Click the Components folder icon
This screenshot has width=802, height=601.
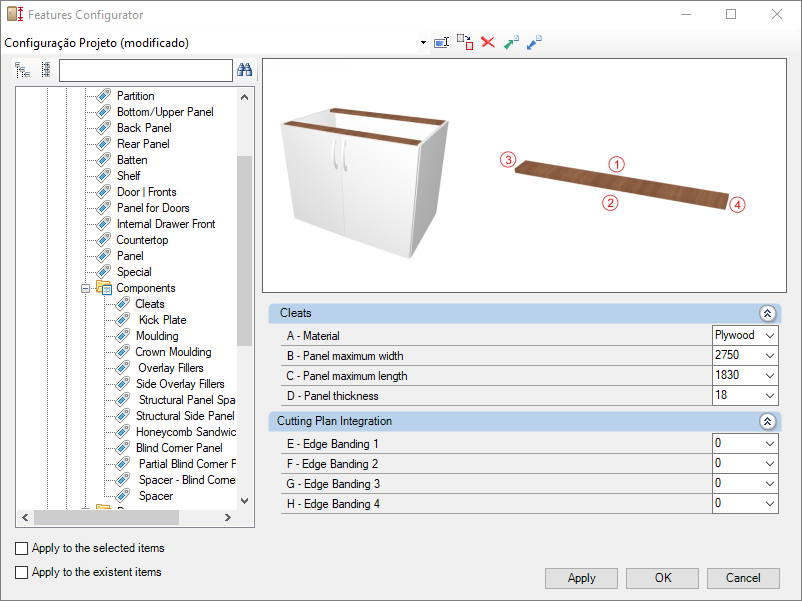[104, 287]
